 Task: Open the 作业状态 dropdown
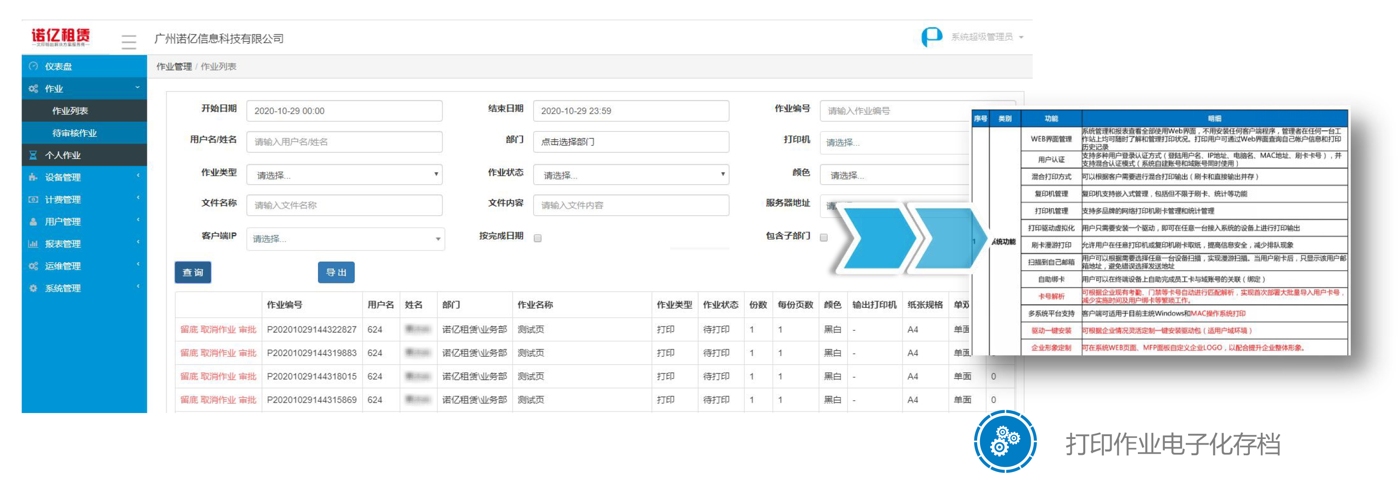pyautogui.click(x=631, y=175)
